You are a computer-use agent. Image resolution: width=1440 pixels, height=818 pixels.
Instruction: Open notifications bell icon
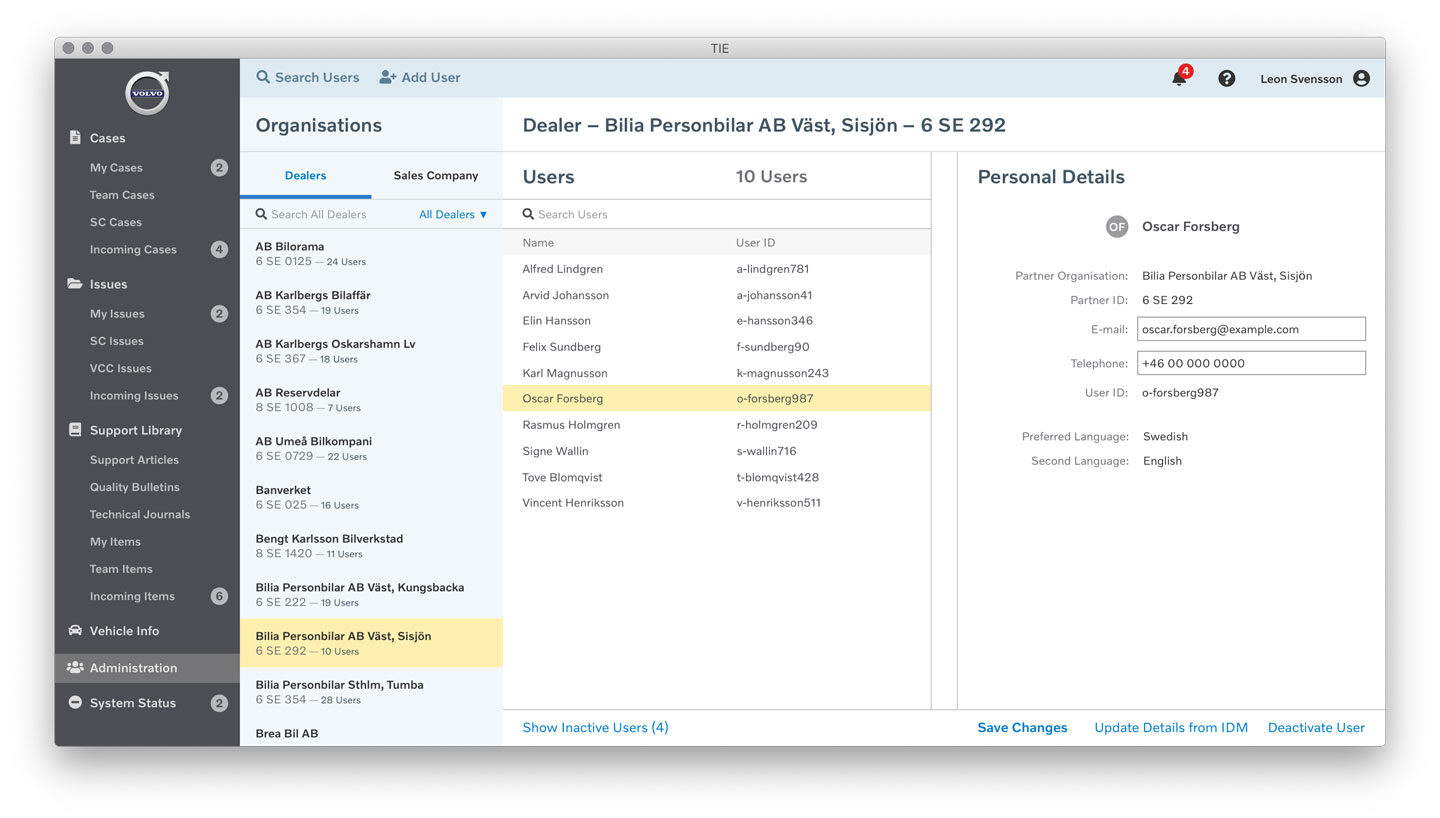point(1179,78)
